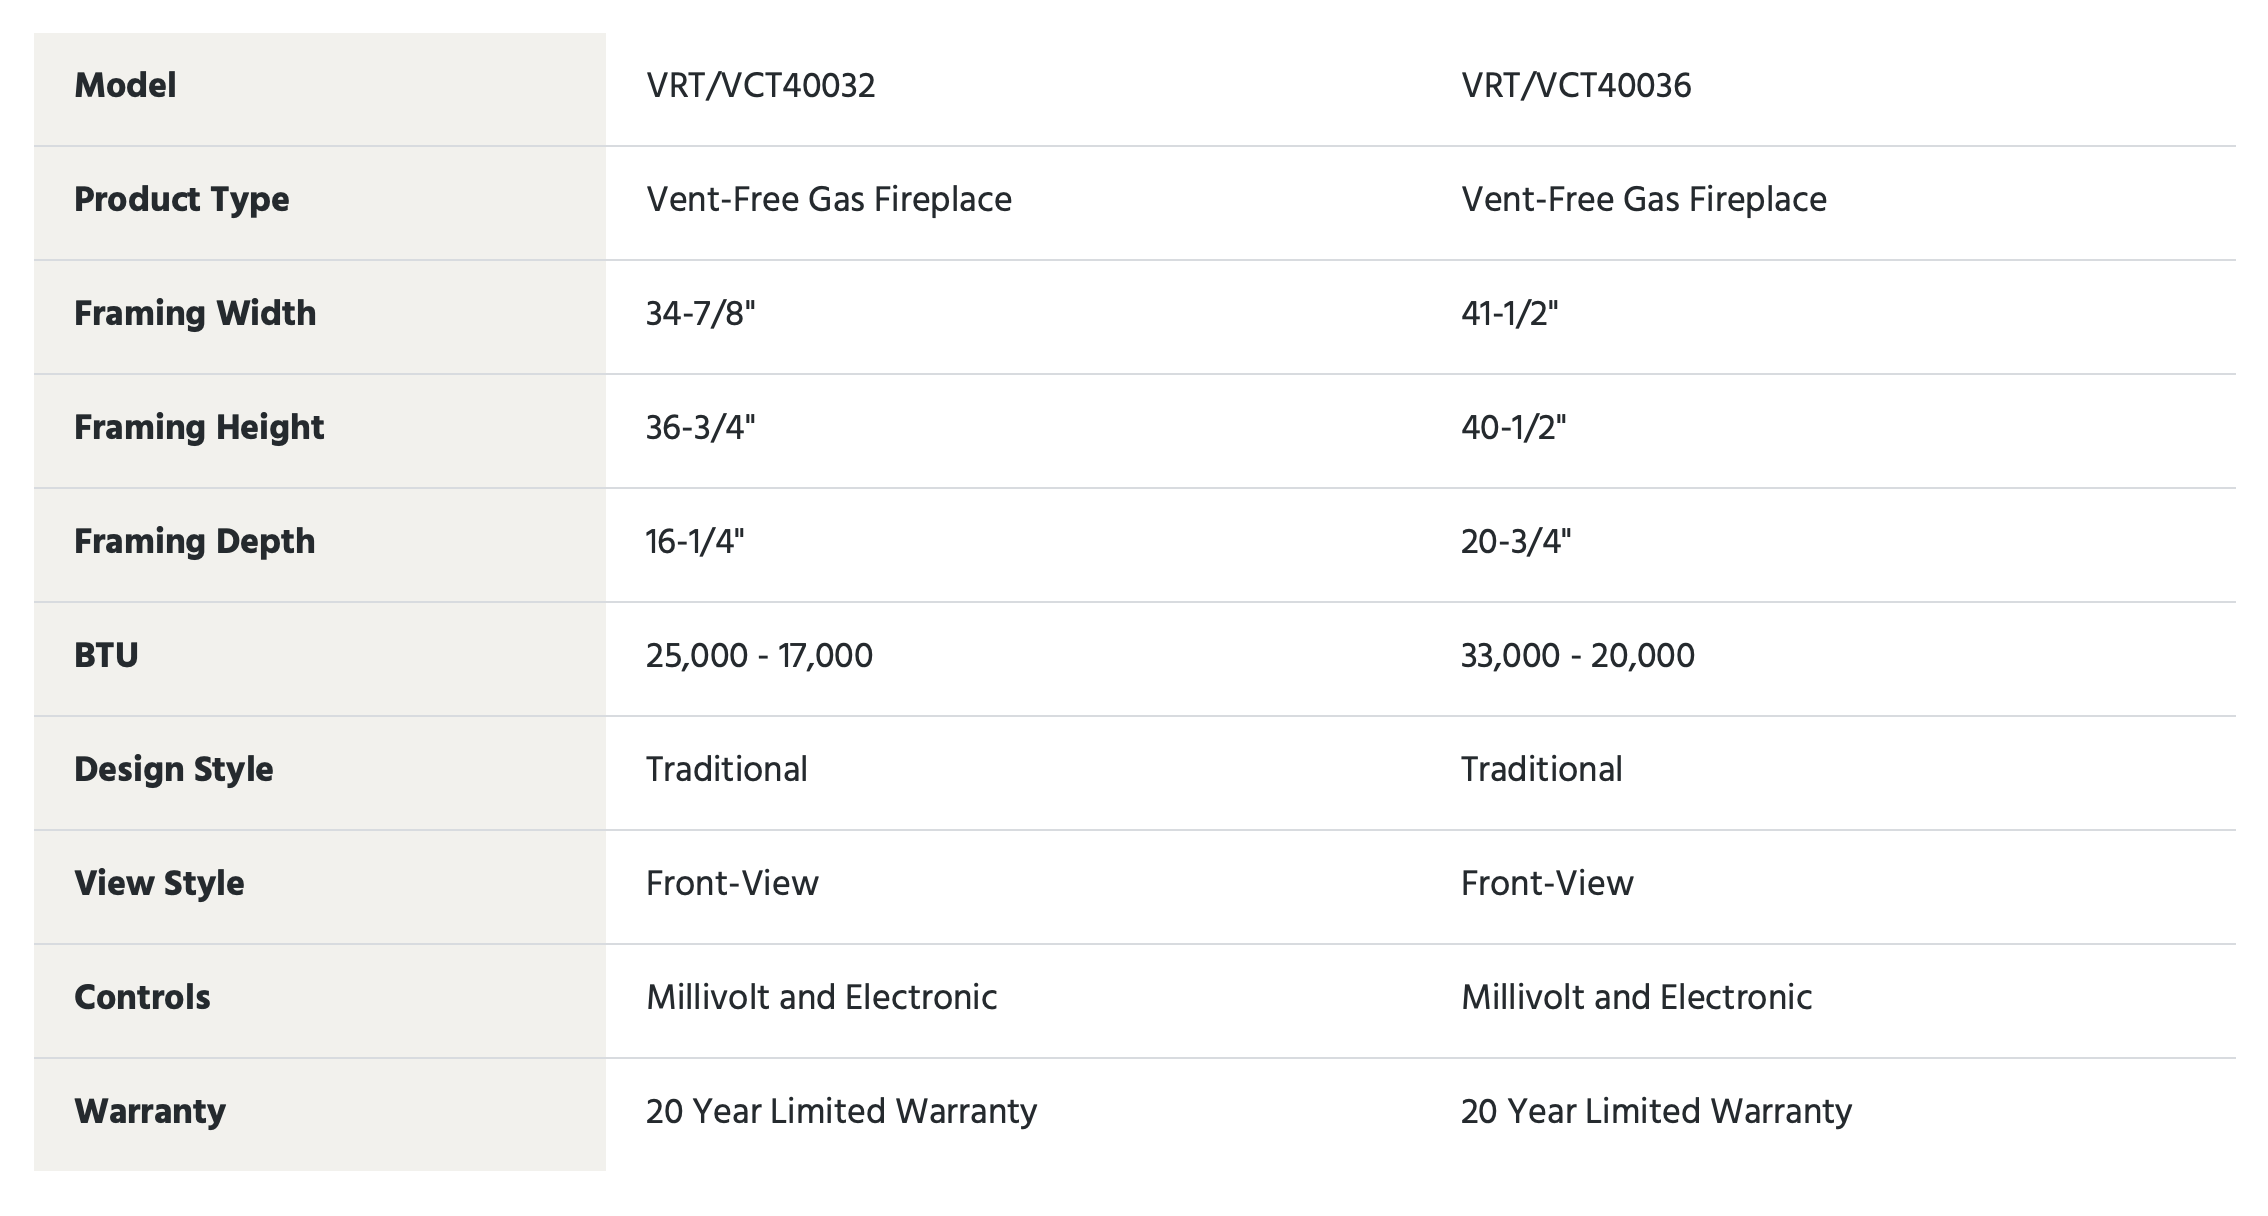The image size is (2268, 1216).
Task: Click the 25,000 - 17,000 BTU value
Action: click(759, 657)
